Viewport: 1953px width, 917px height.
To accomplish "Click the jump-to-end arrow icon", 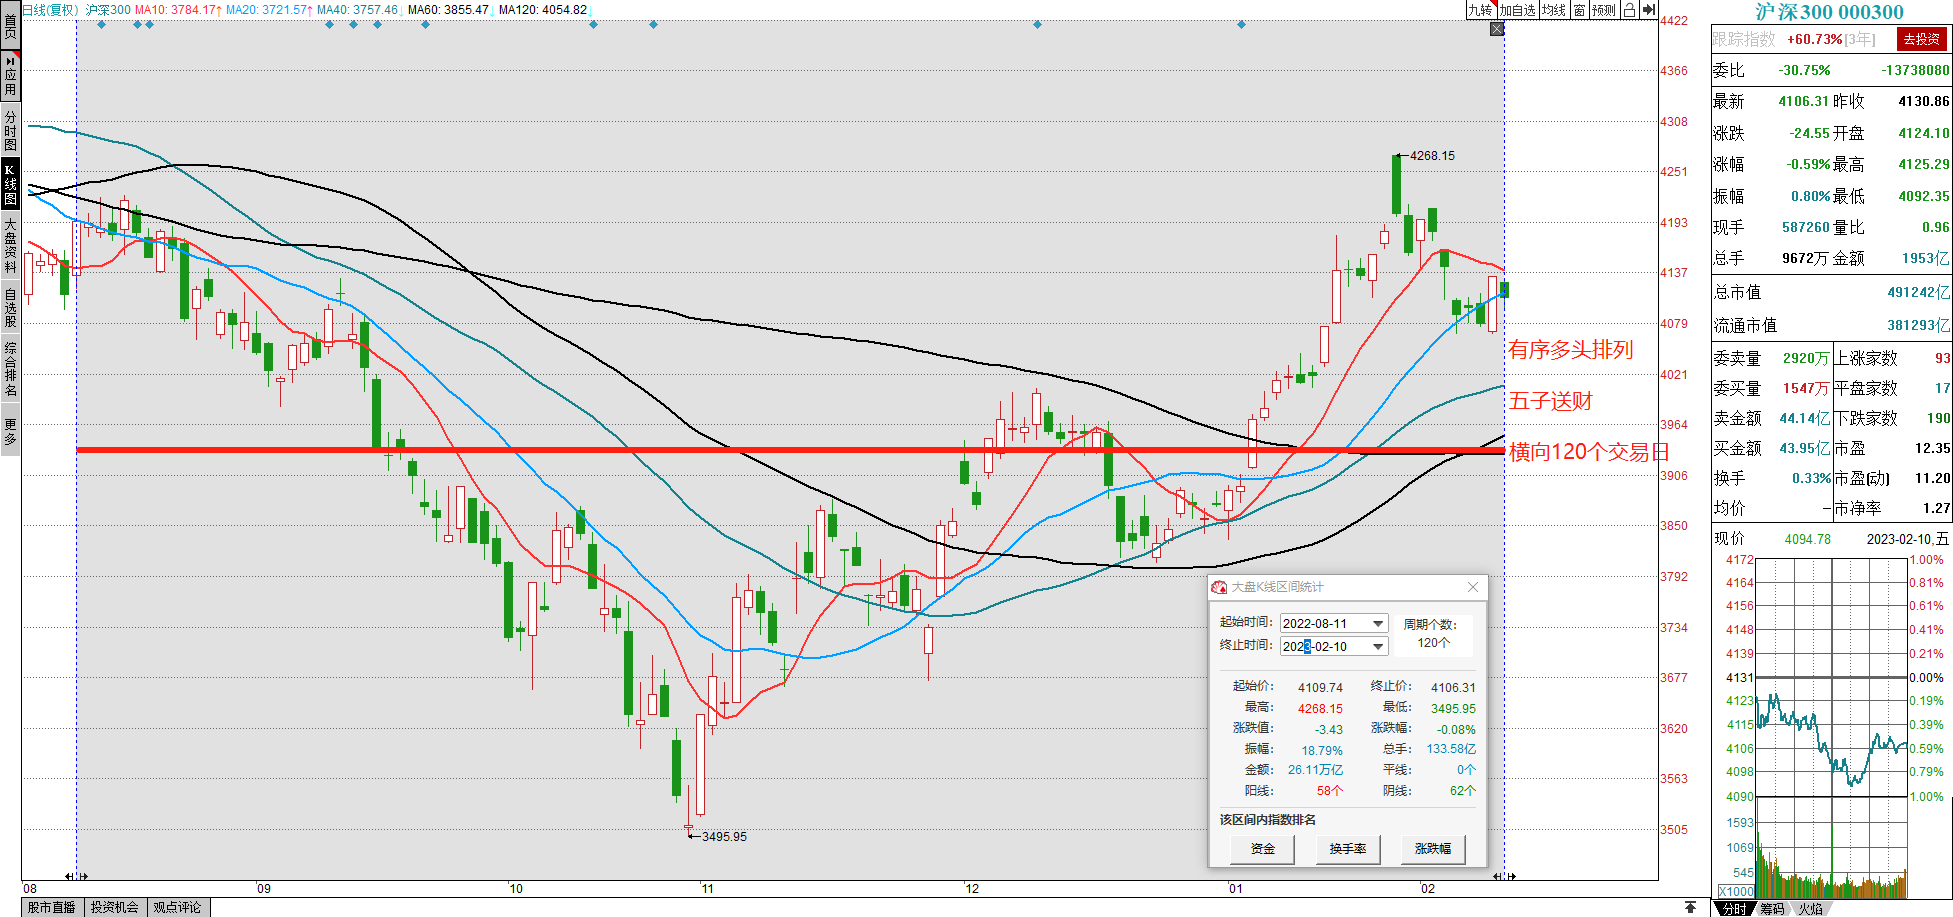I will [1649, 10].
